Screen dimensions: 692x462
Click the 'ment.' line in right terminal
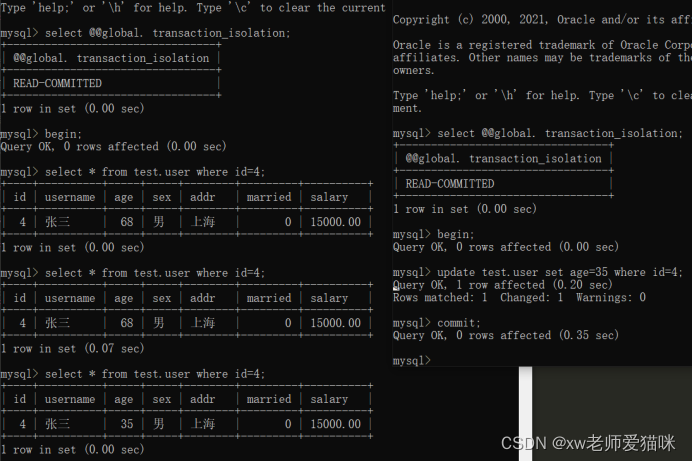point(407,109)
